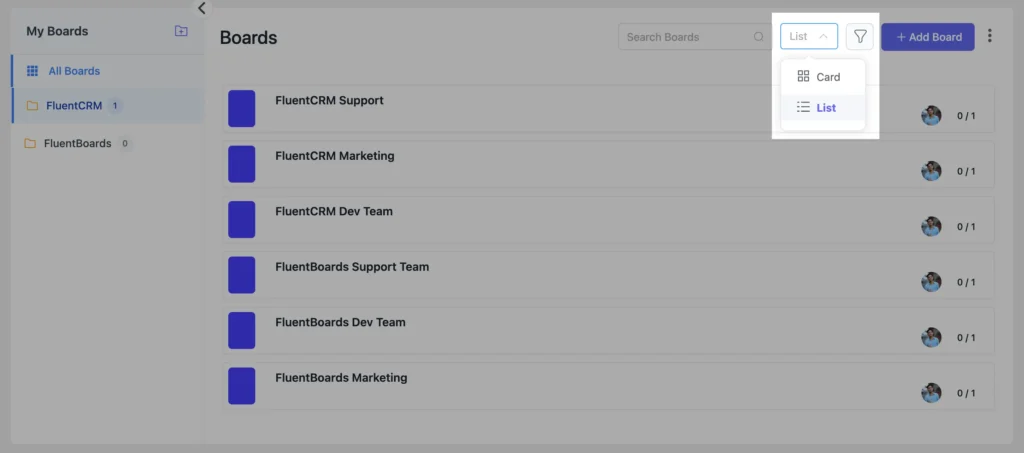The image size is (1024, 453).
Task: Open the FluentCRM Support board
Action: pyautogui.click(x=608, y=109)
